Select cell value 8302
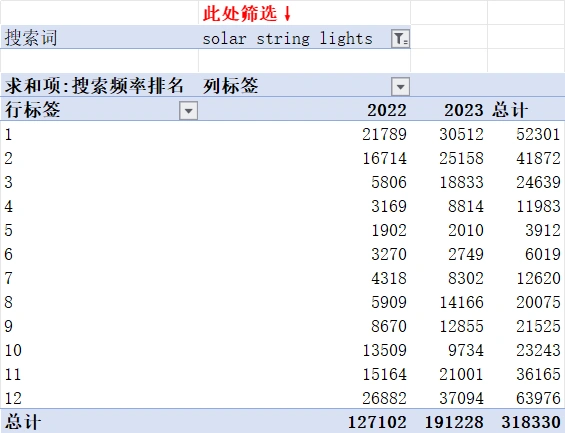Screen dimensions: 565x433 466,278
